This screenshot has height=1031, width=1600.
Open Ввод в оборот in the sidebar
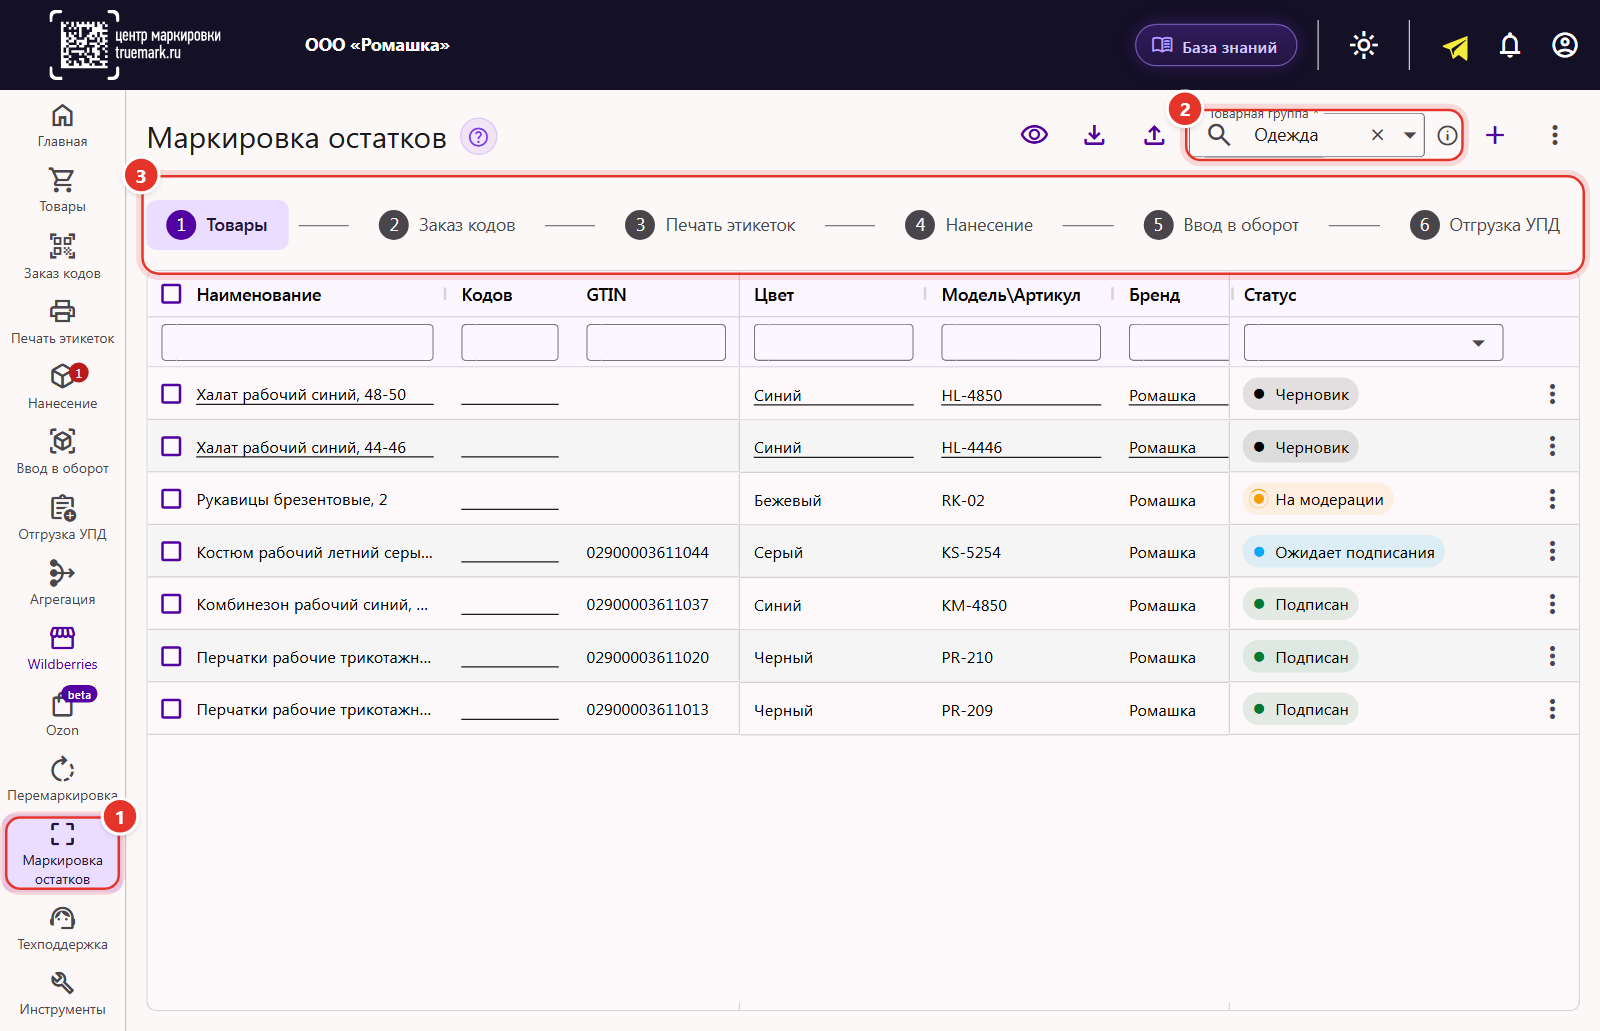[62, 452]
